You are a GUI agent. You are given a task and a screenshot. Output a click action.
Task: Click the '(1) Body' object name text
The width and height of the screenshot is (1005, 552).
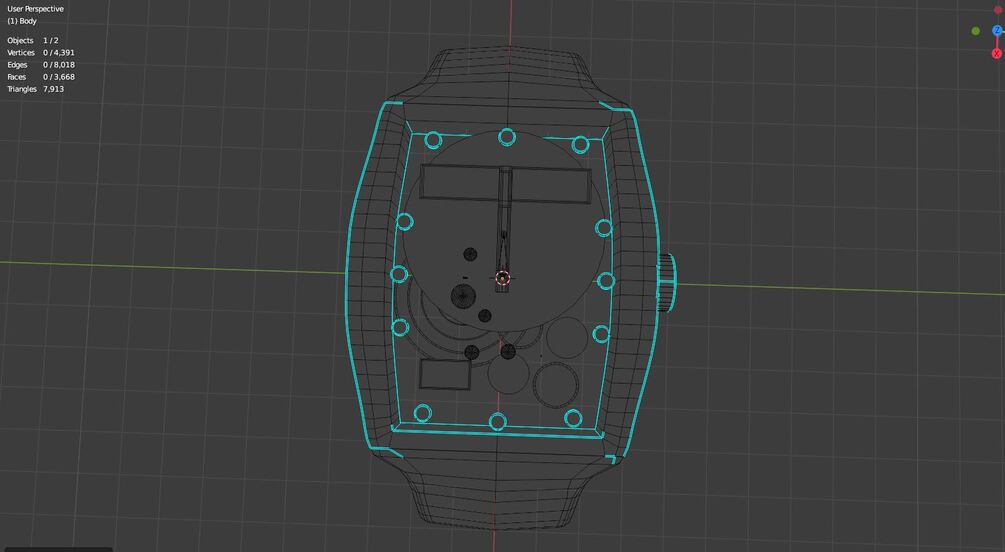tap(22, 21)
